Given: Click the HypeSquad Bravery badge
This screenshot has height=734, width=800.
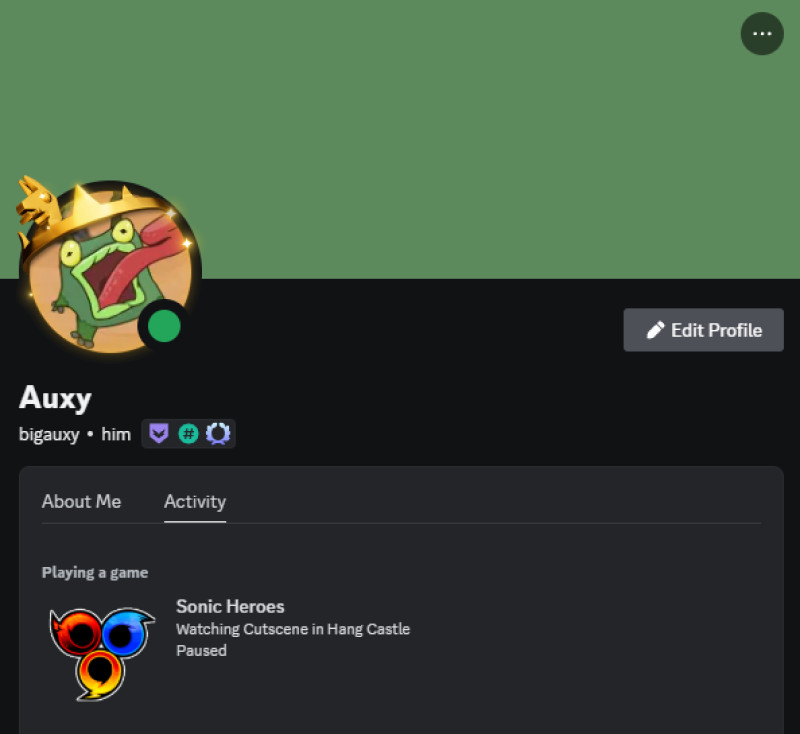Looking at the screenshot, I should (159, 434).
